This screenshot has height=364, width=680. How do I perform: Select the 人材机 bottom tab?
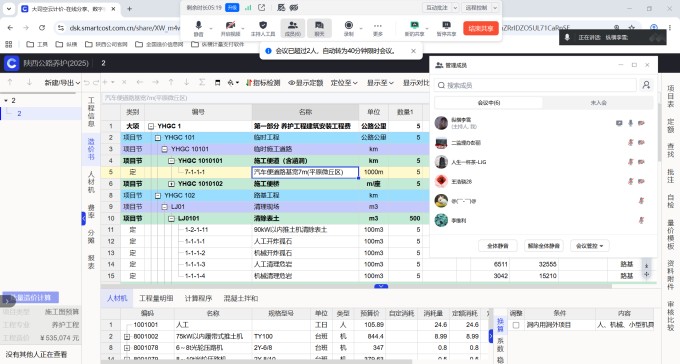(x=117, y=298)
